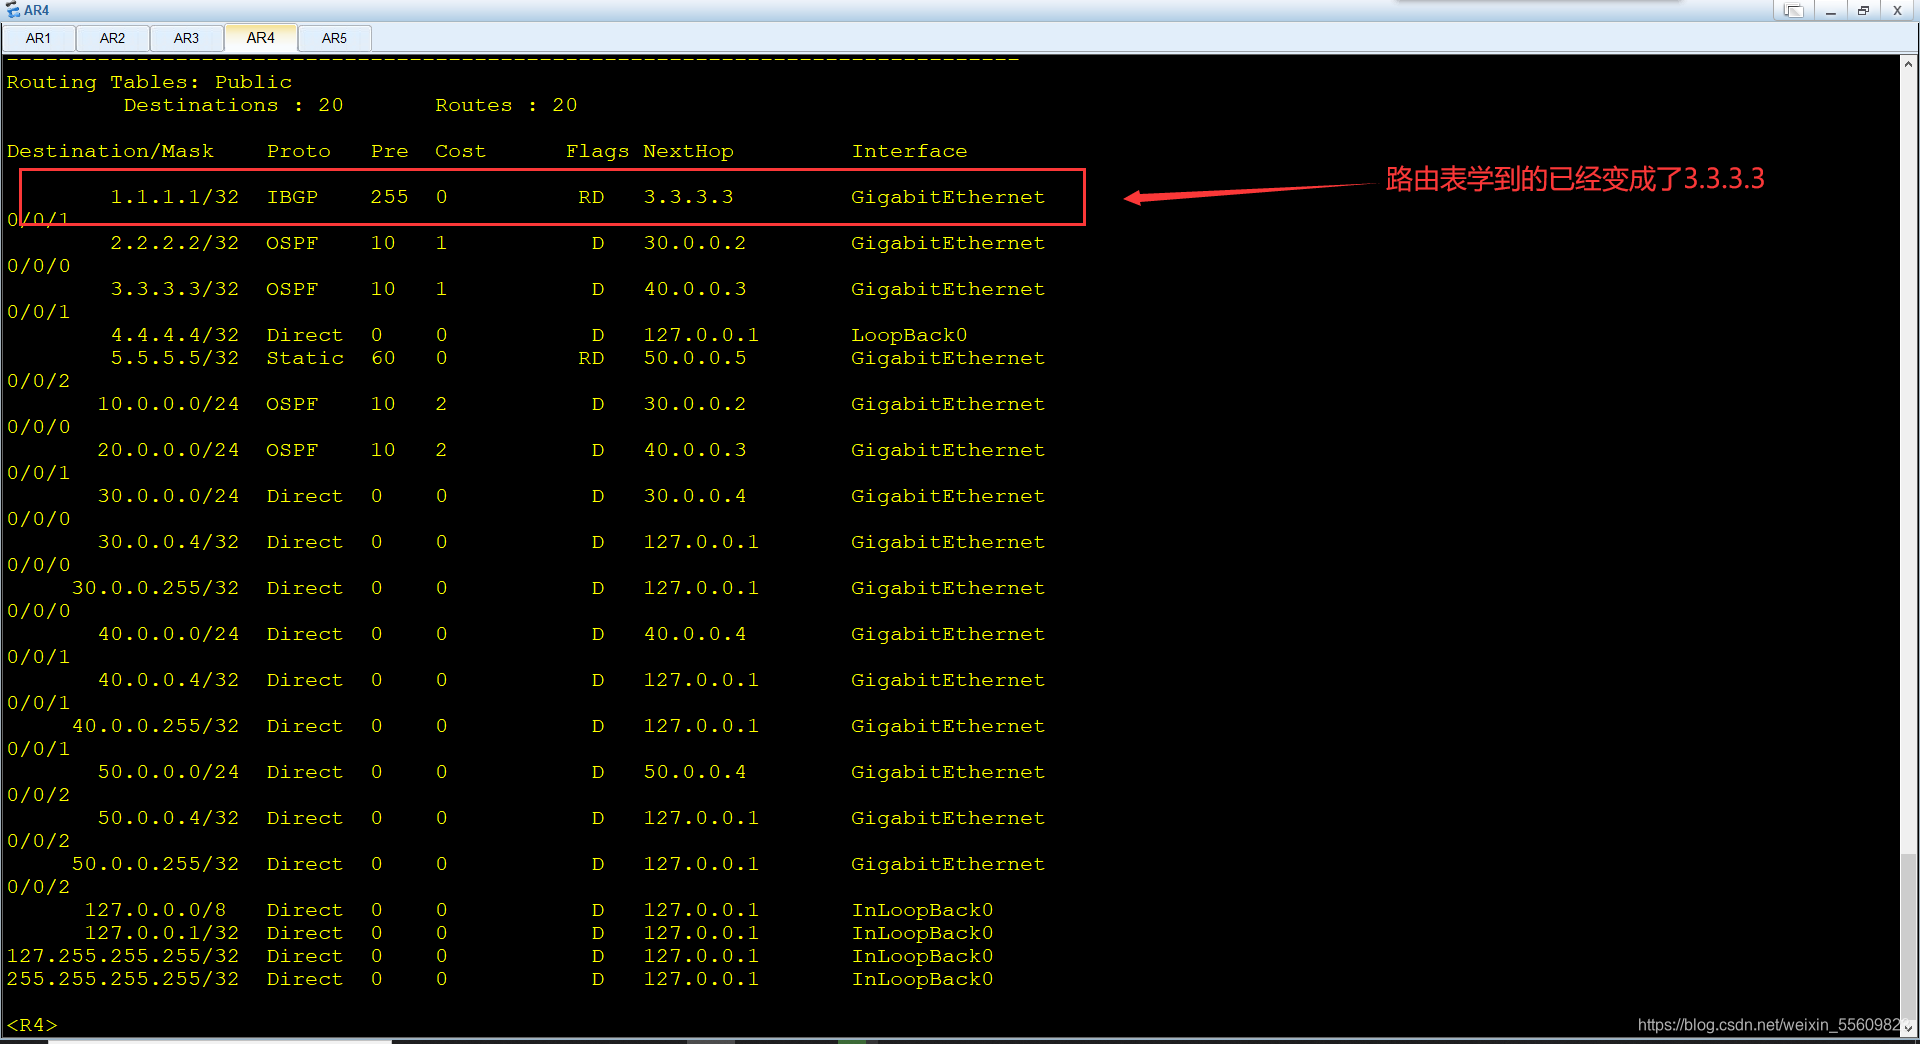
Task: Click the Pre column header
Action: point(389,151)
